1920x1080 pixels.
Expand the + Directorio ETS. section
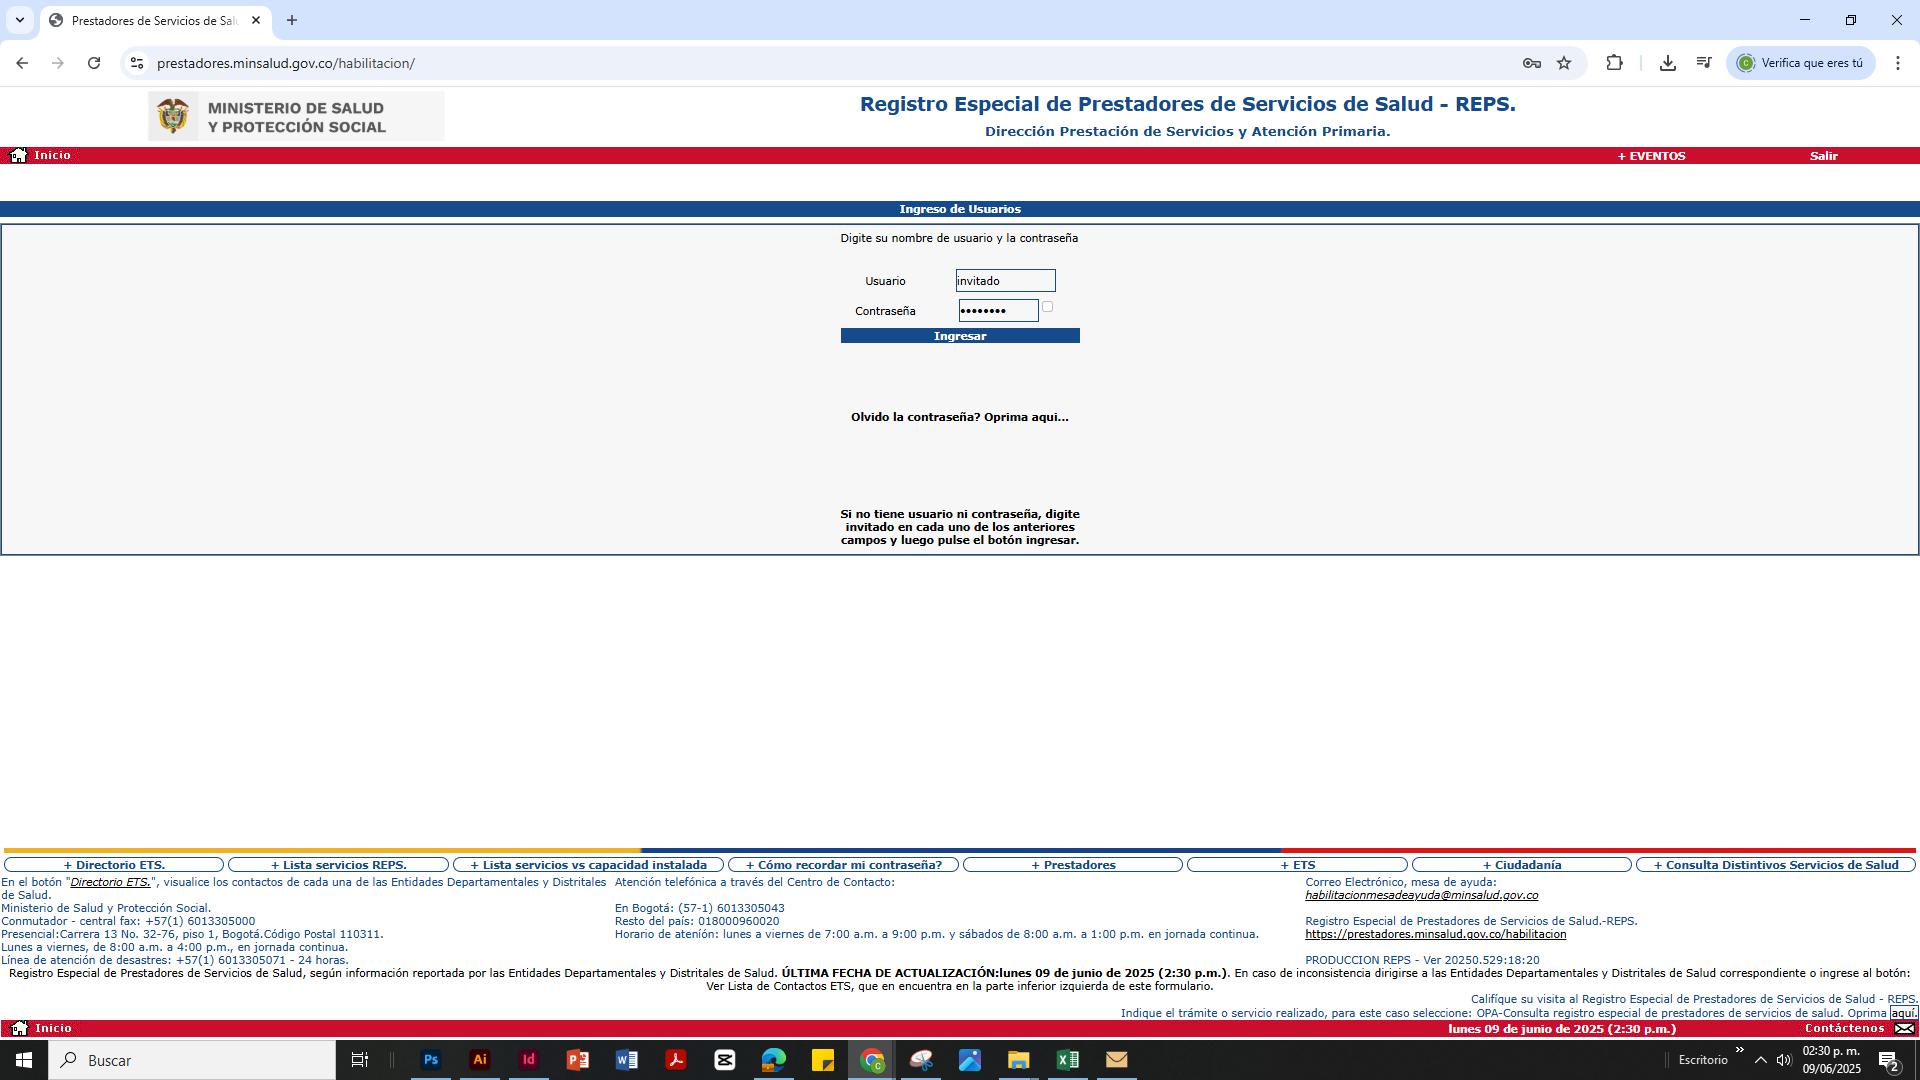point(114,865)
